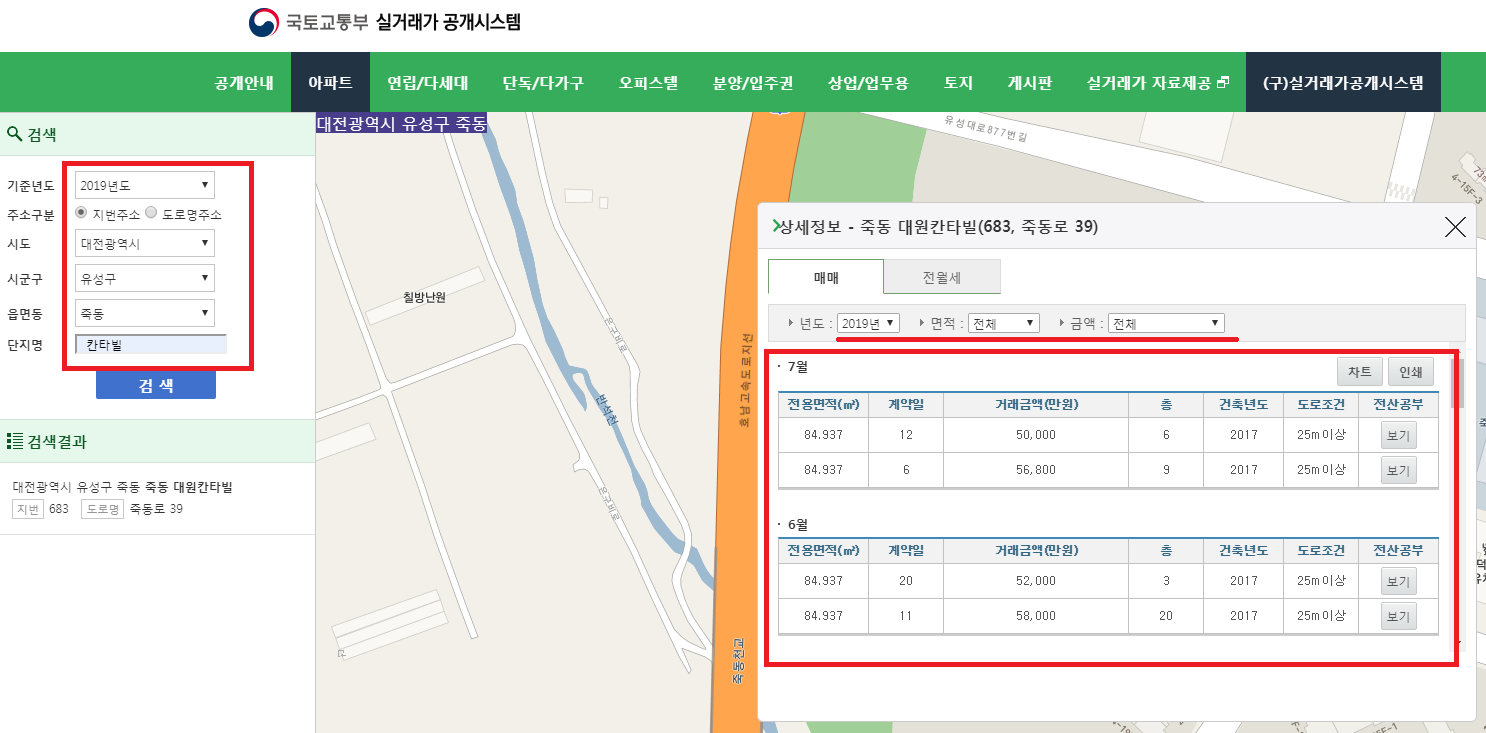Click 보기 for the 52,000 row
The height and width of the screenshot is (733, 1486).
point(1398,581)
